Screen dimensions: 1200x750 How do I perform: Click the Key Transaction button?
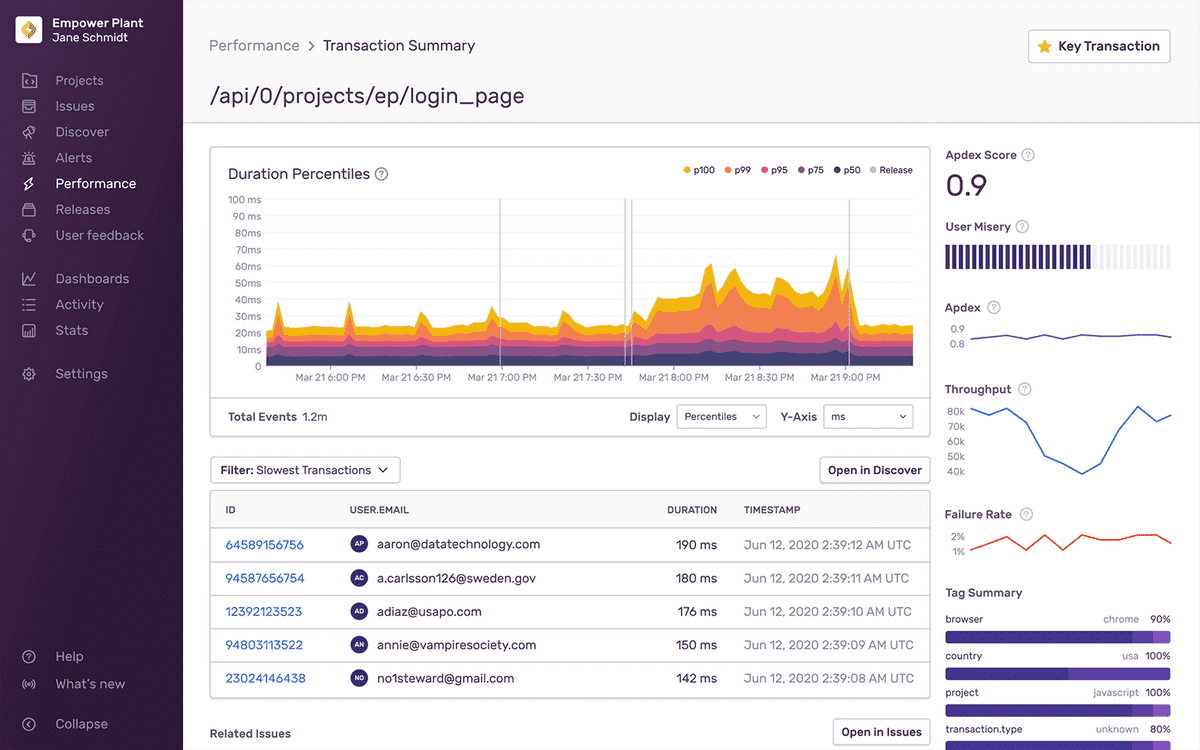pos(1099,46)
